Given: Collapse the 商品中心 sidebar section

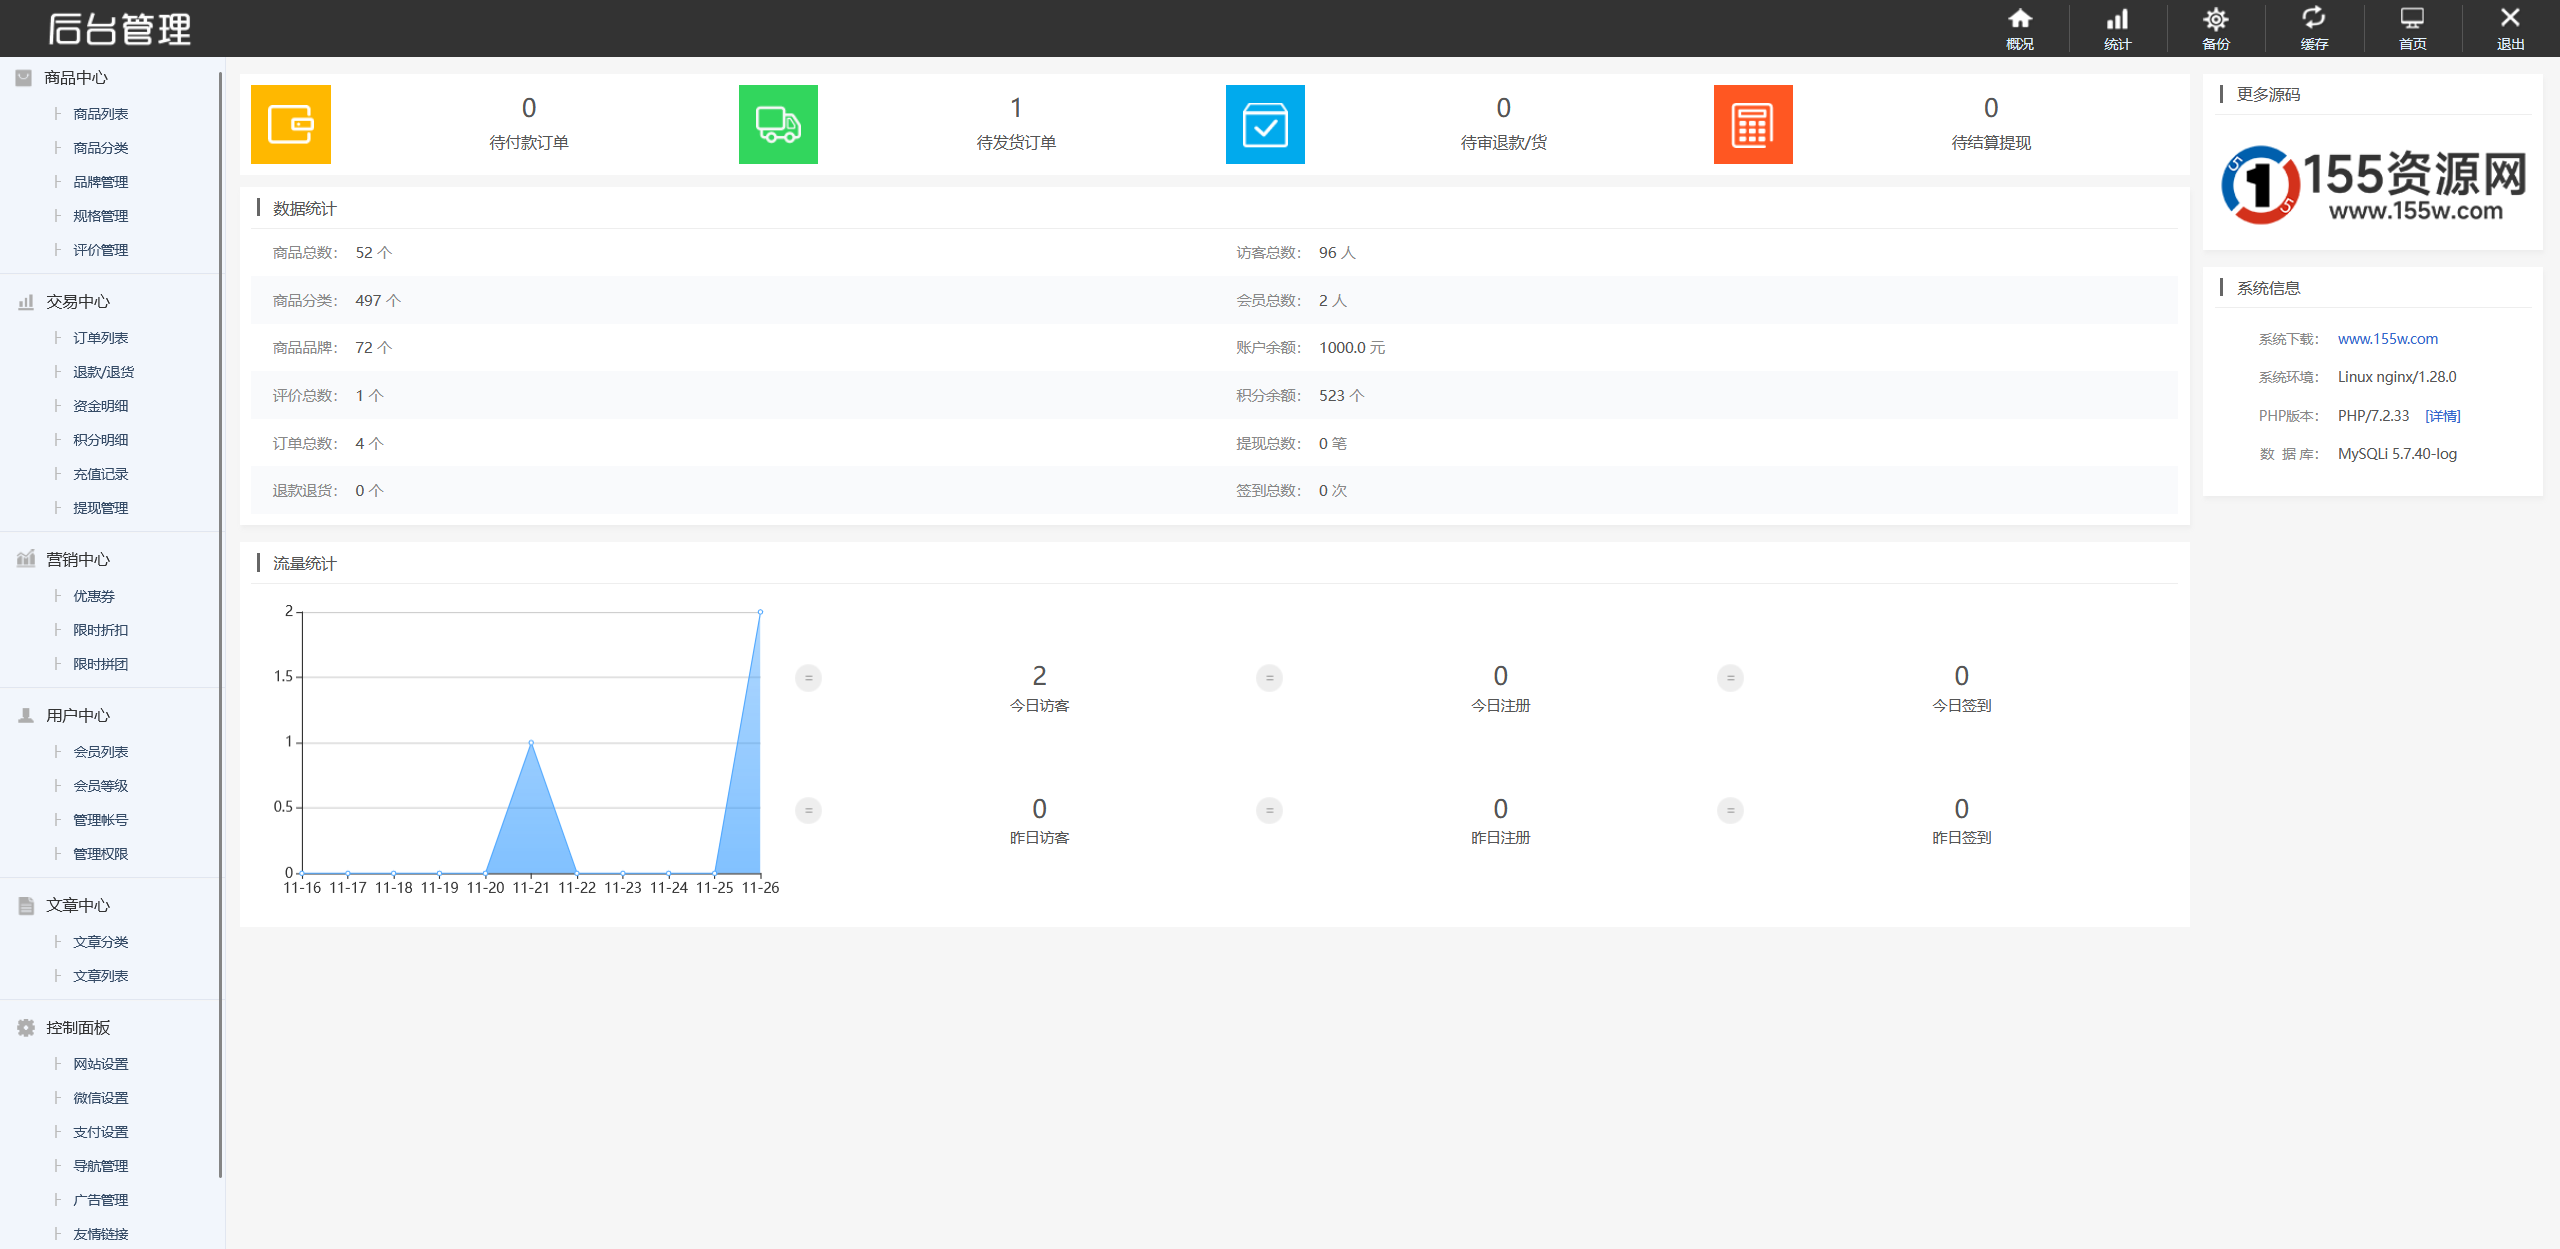Looking at the screenshot, I should point(75,78).
